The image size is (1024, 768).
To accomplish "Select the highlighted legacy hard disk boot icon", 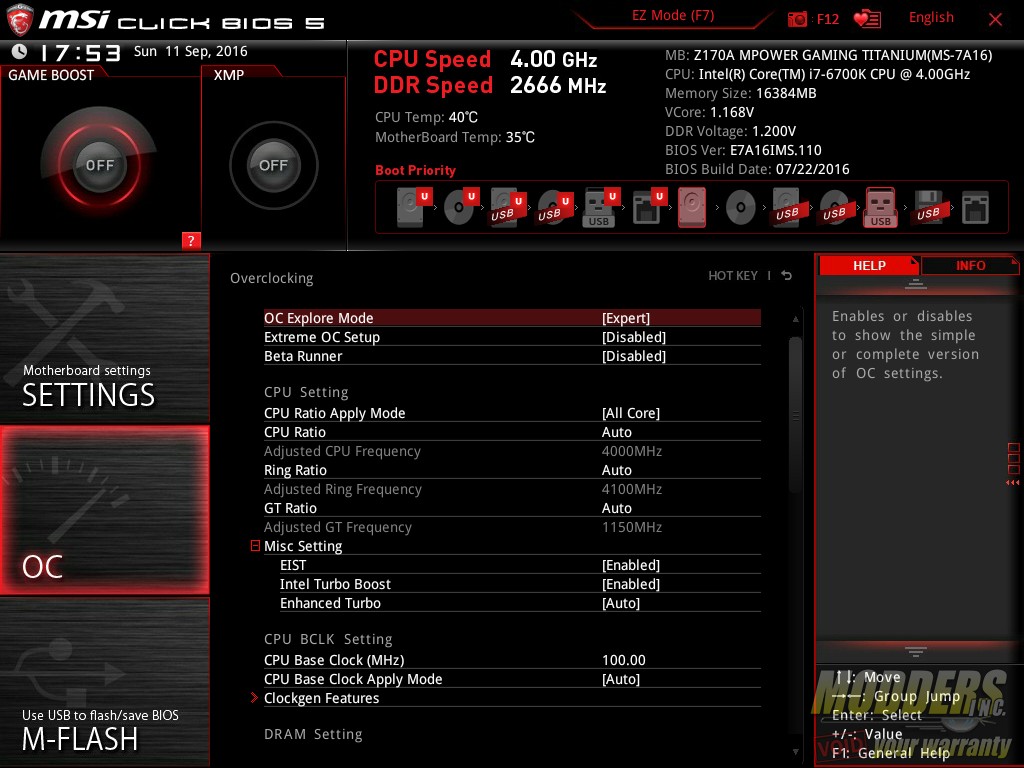I will [692, 207].
